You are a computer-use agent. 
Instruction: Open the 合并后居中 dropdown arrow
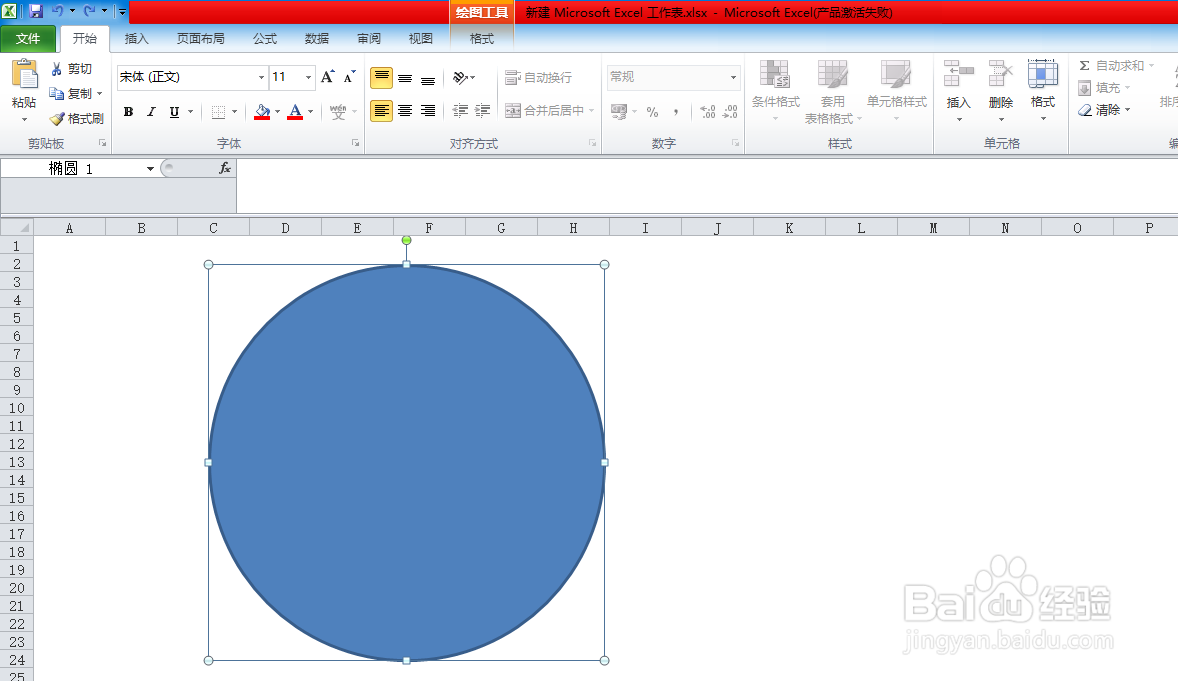point(592,110)
